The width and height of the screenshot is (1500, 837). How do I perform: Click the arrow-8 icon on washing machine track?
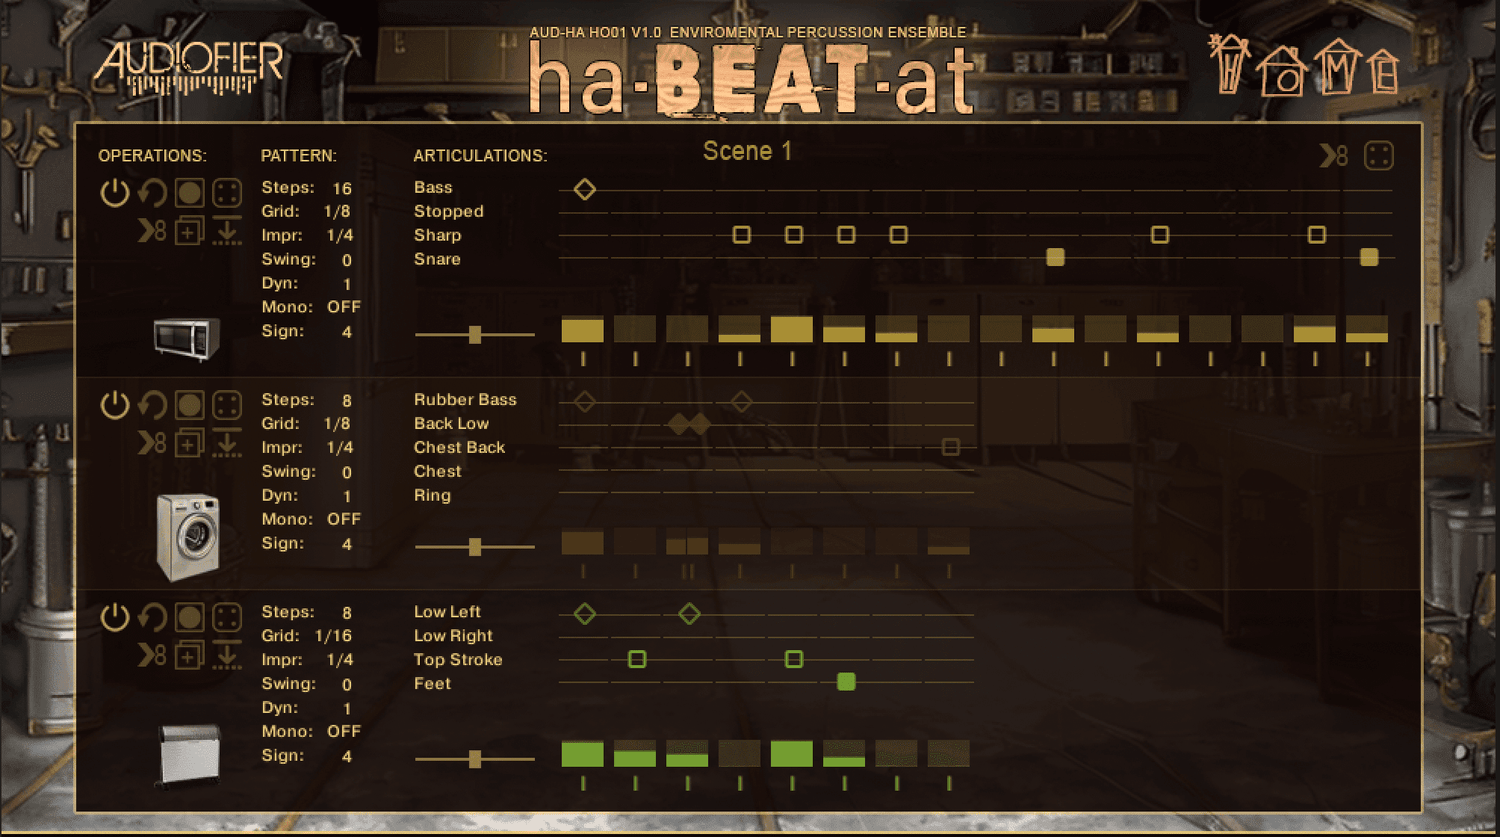click(152, 443)
